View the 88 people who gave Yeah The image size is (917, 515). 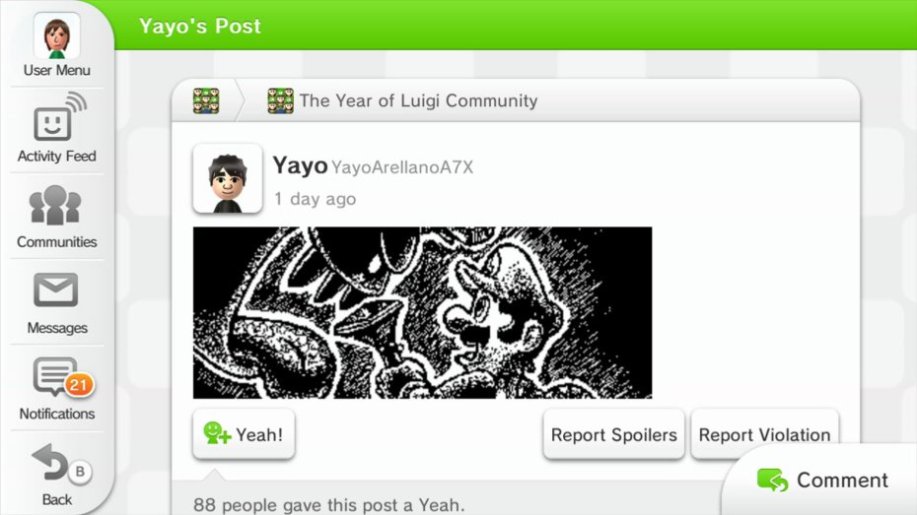pos(329,504)
